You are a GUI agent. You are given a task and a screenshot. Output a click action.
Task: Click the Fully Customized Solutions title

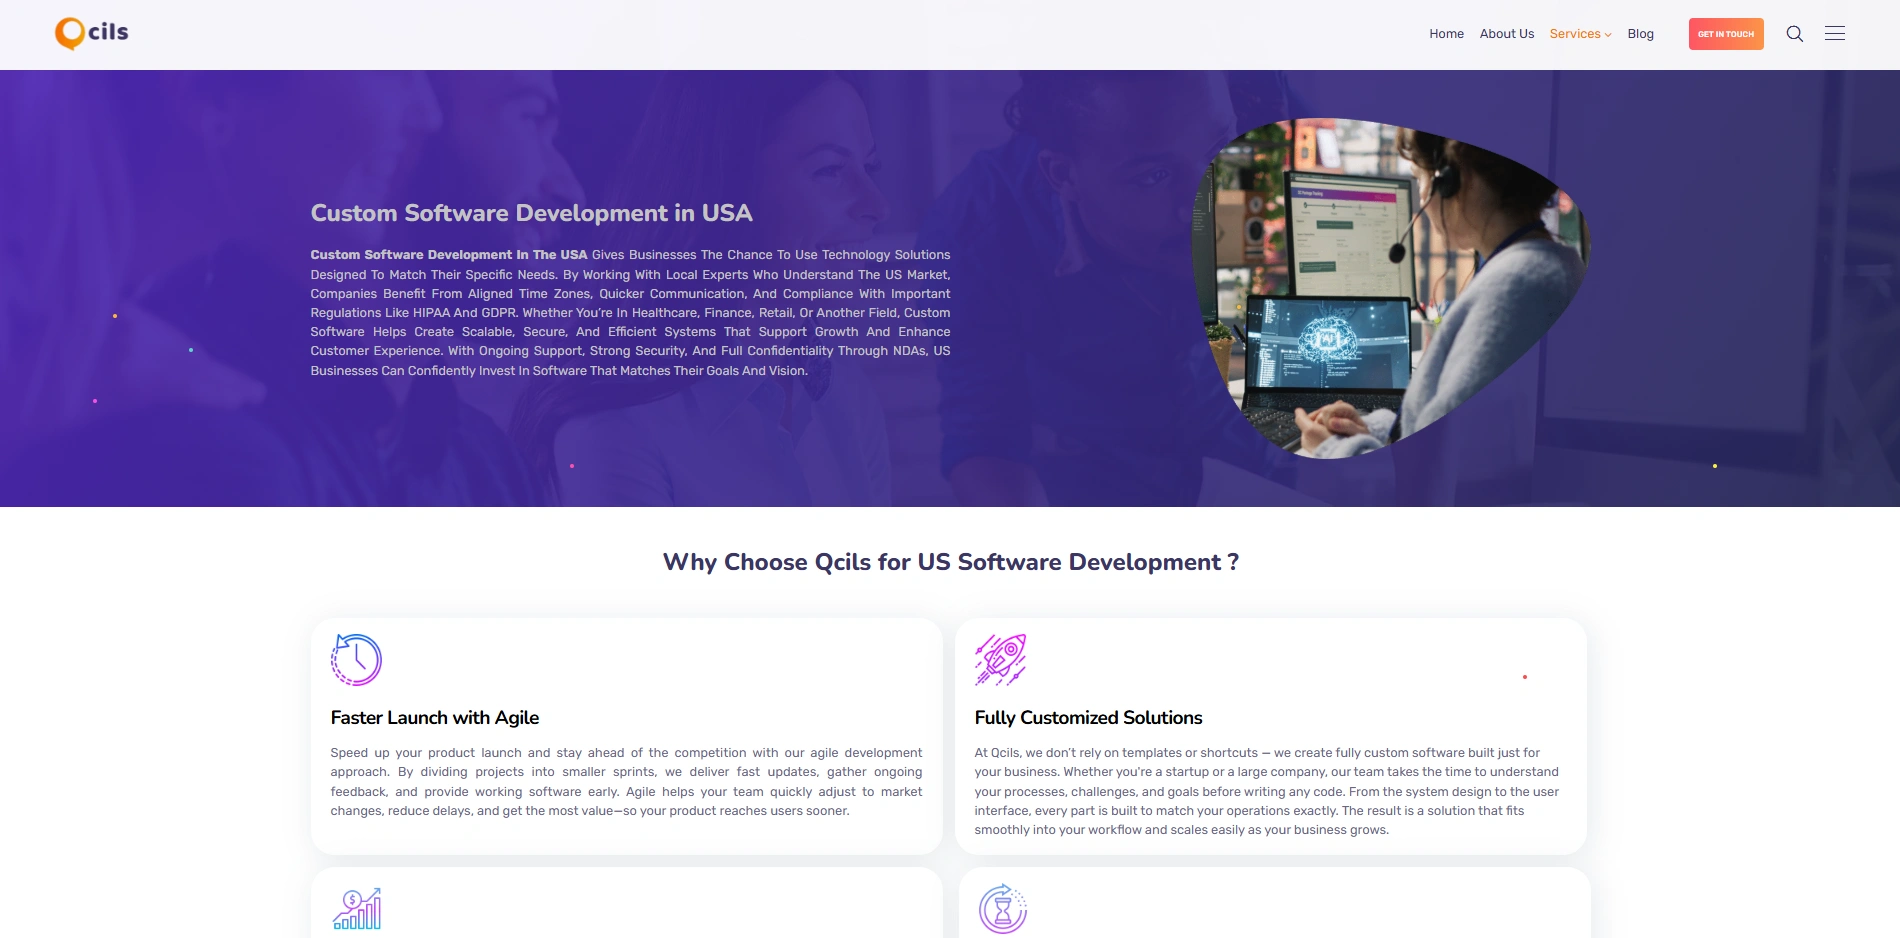click(x=1088, y=718)
